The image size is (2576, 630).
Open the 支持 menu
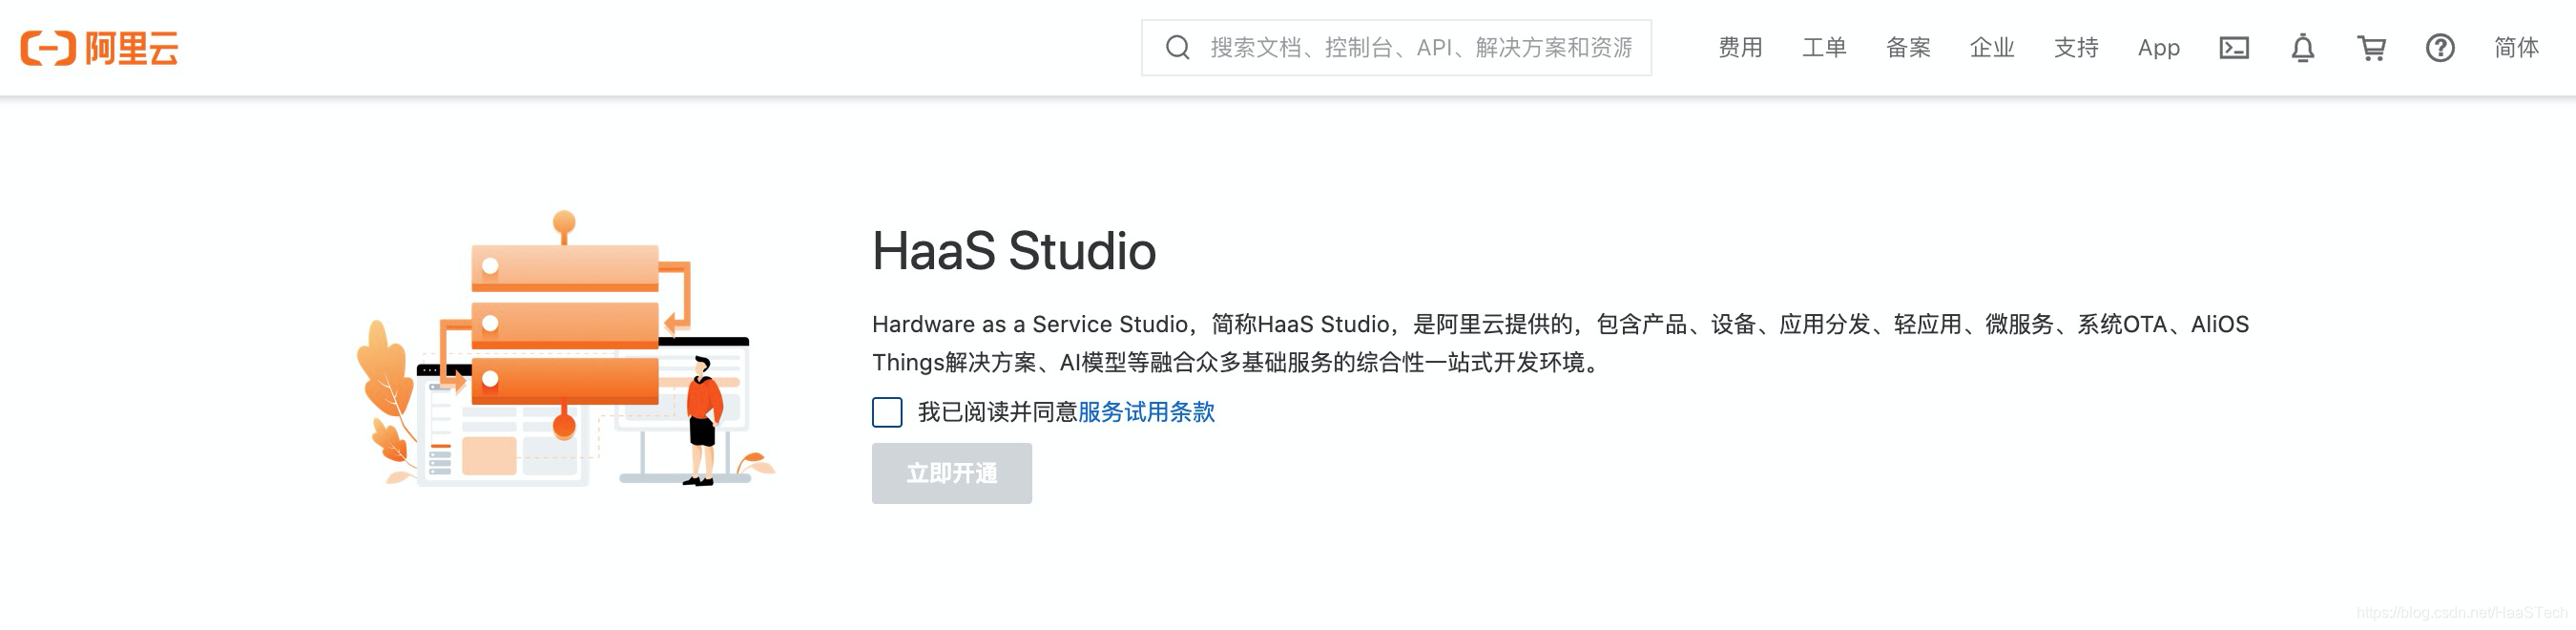coord(2076,48)
